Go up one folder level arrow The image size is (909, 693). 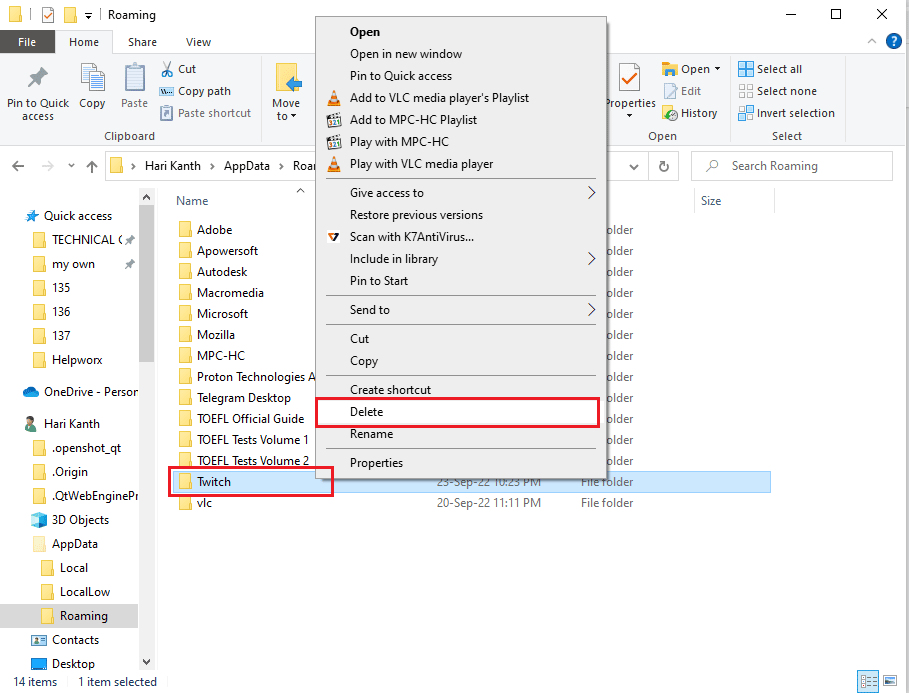pos(92,166)
